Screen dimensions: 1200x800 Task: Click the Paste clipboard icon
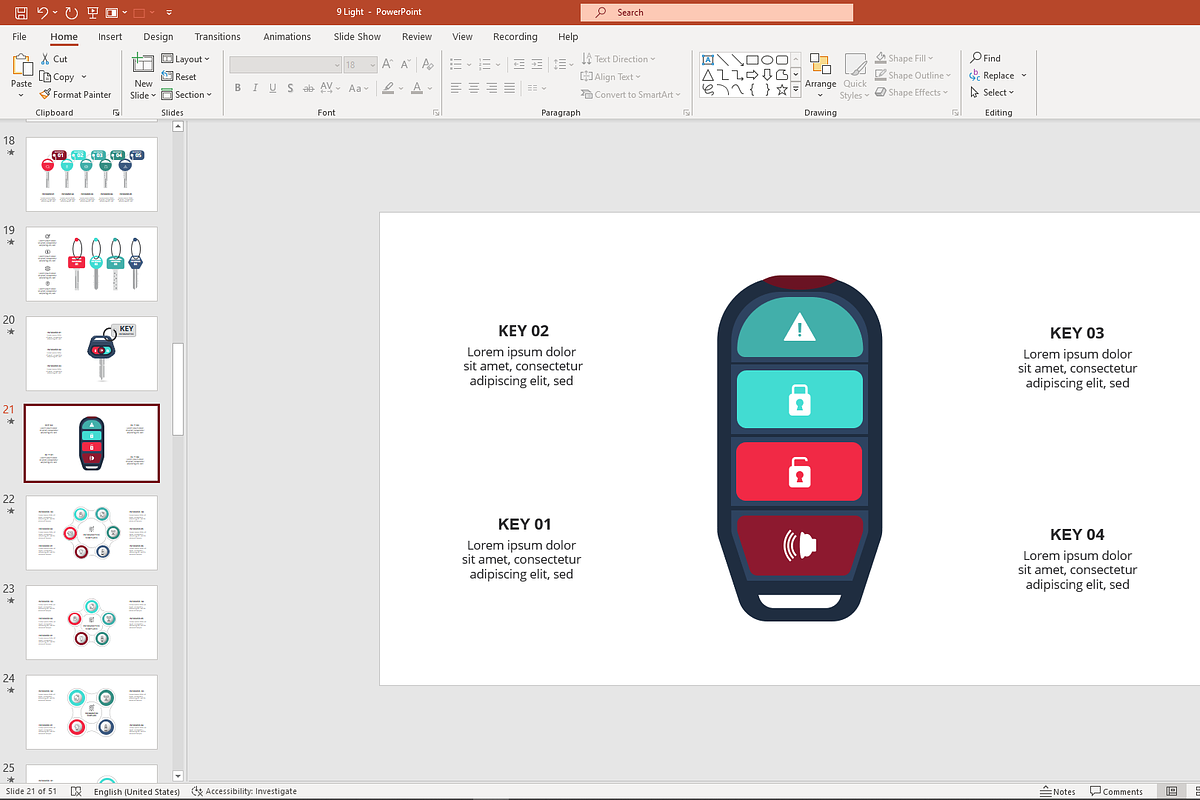coord(22,65)
